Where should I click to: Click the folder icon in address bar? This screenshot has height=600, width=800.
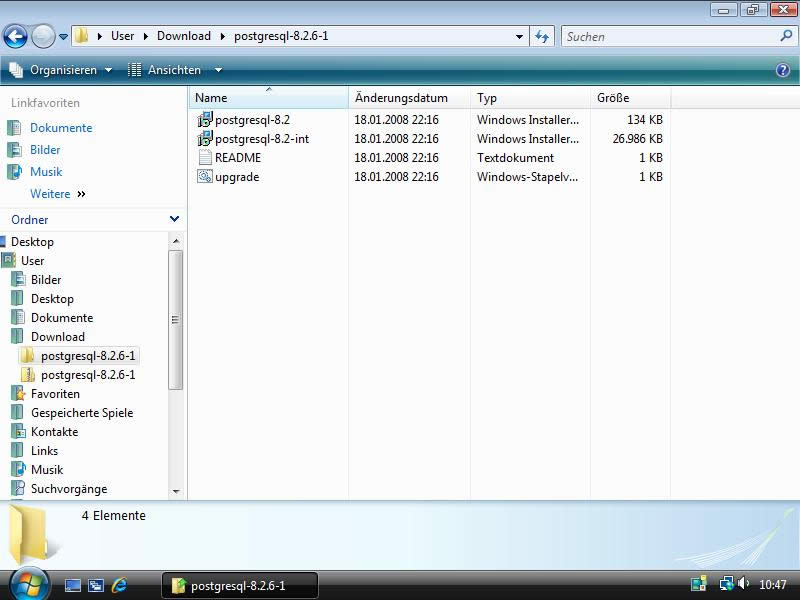pyautogui.click(x=81, y=36)
